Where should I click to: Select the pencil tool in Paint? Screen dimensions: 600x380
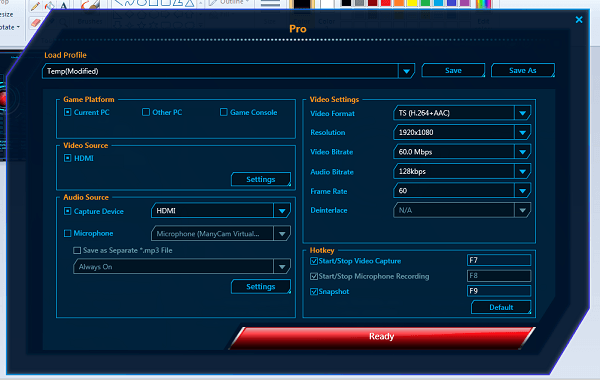(x=35, y=6)
